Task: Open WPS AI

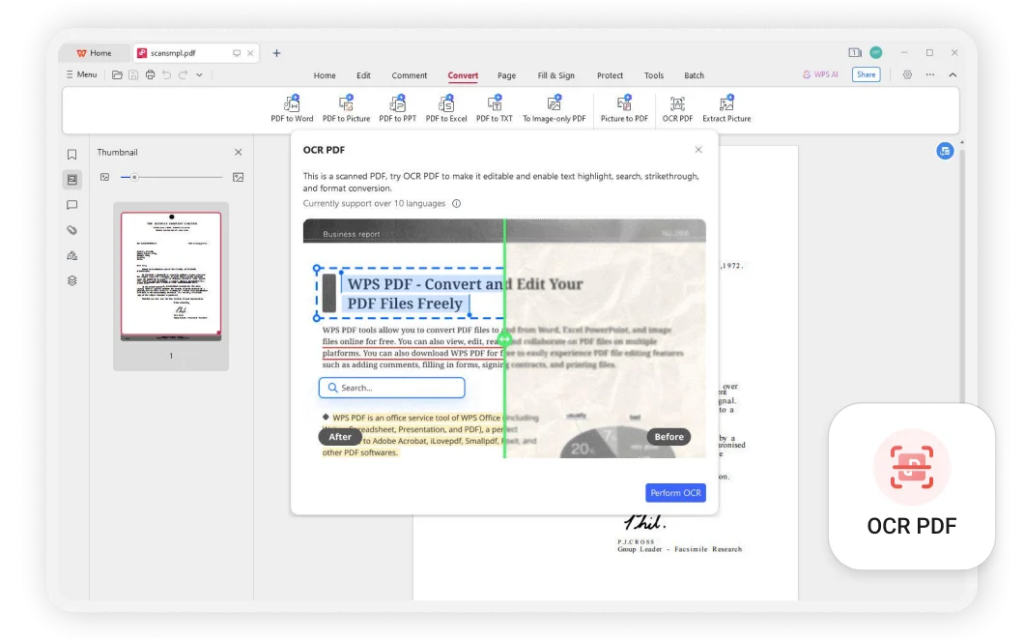Action: [820, 74]
